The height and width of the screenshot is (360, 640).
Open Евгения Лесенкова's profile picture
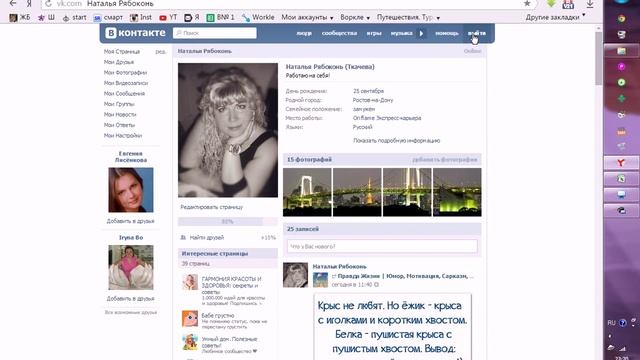coord(131,190)
